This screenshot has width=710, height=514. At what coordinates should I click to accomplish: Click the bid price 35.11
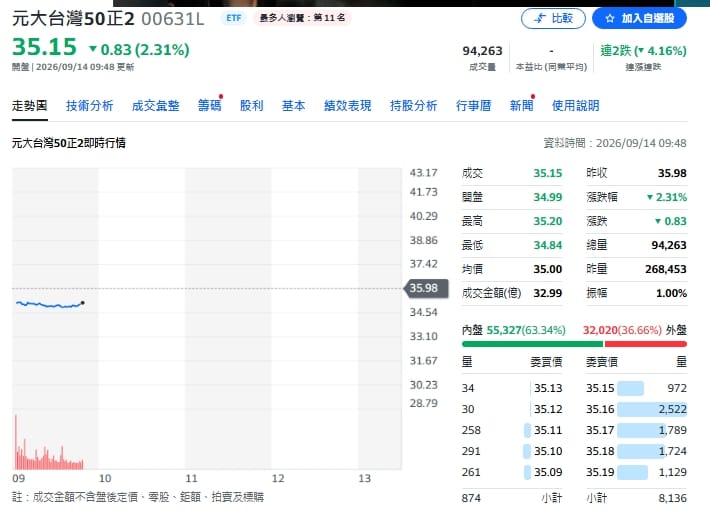(x=548, y=430)
